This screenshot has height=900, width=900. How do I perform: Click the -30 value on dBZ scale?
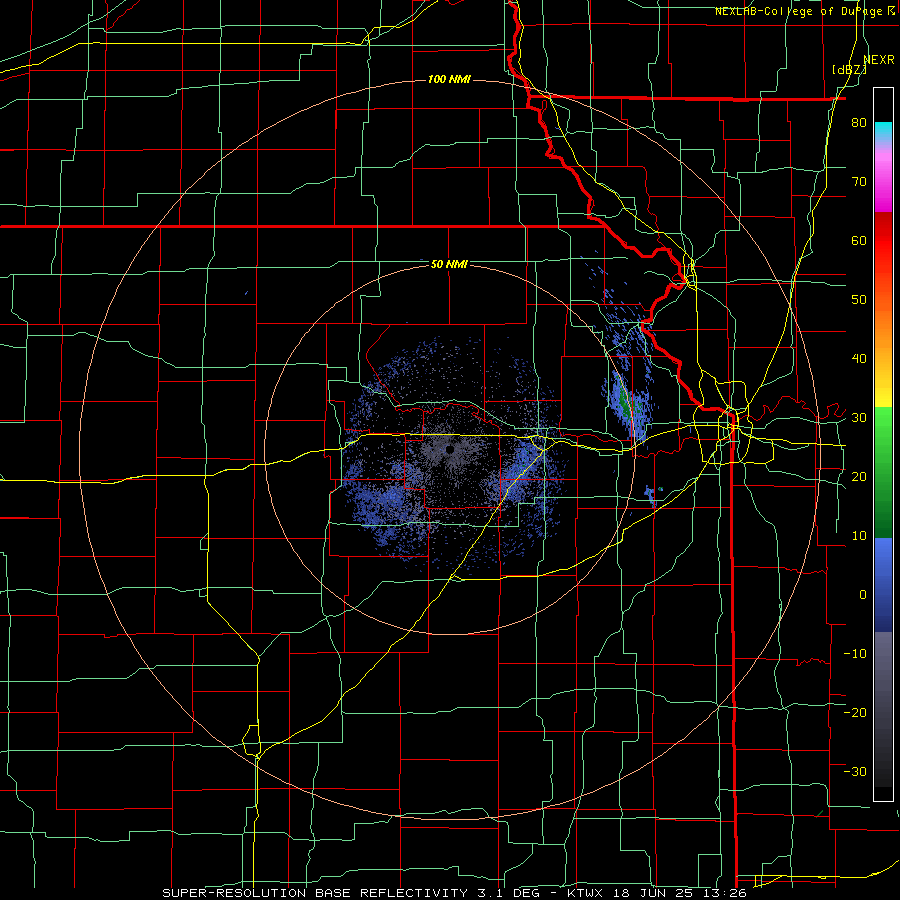click(855, 771)
